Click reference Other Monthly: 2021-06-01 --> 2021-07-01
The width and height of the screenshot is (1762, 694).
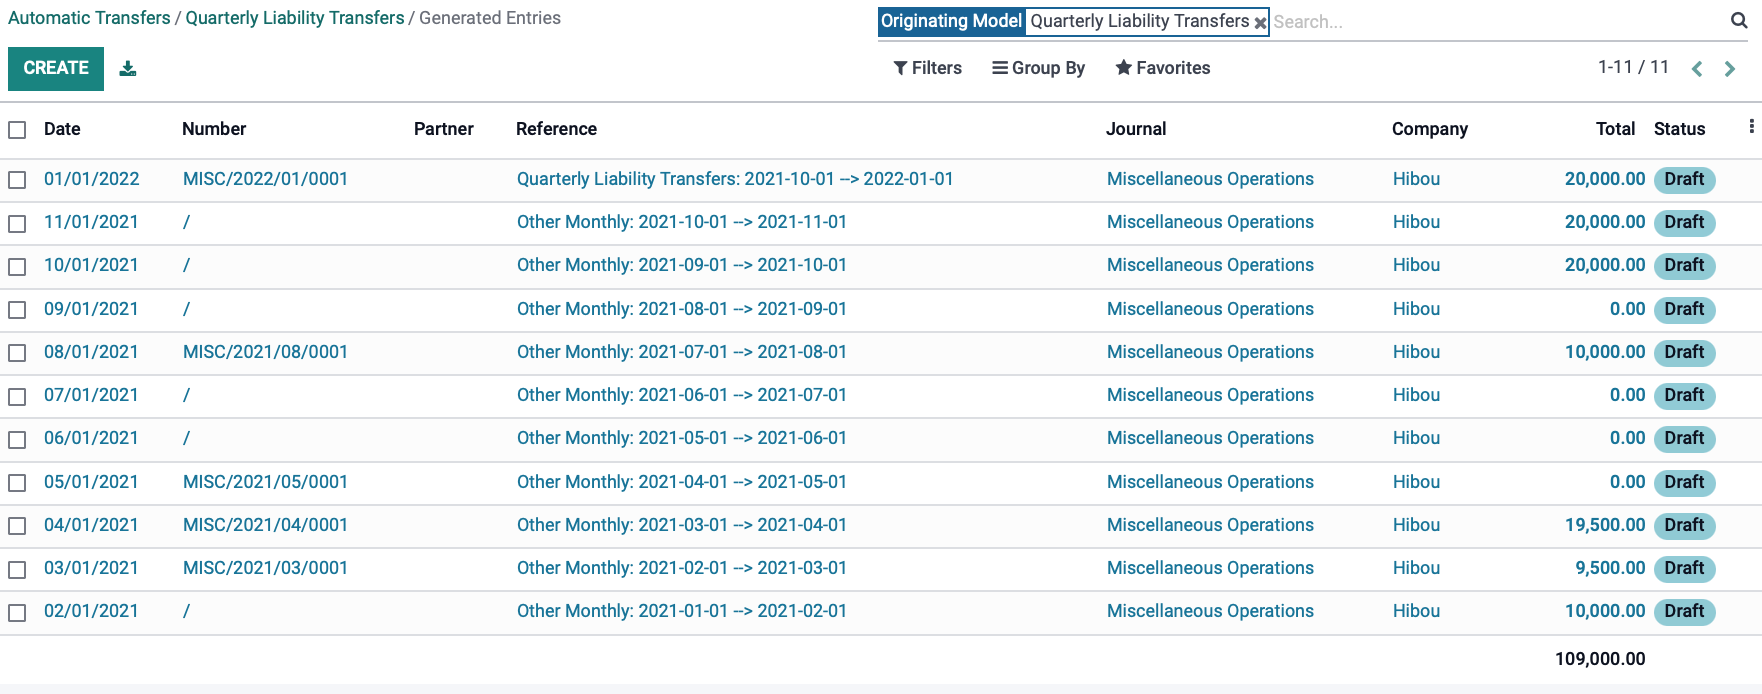point(682,395)
